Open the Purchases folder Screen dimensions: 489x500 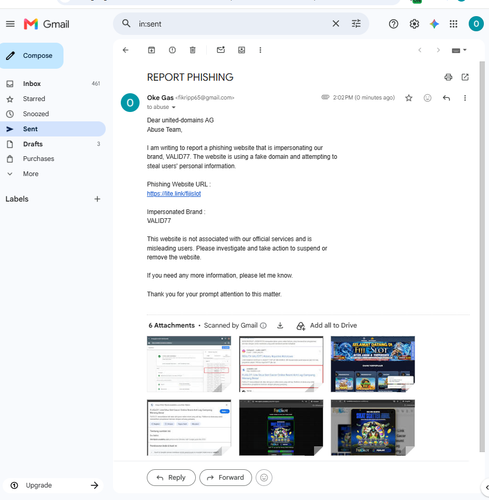pos(53,159)
